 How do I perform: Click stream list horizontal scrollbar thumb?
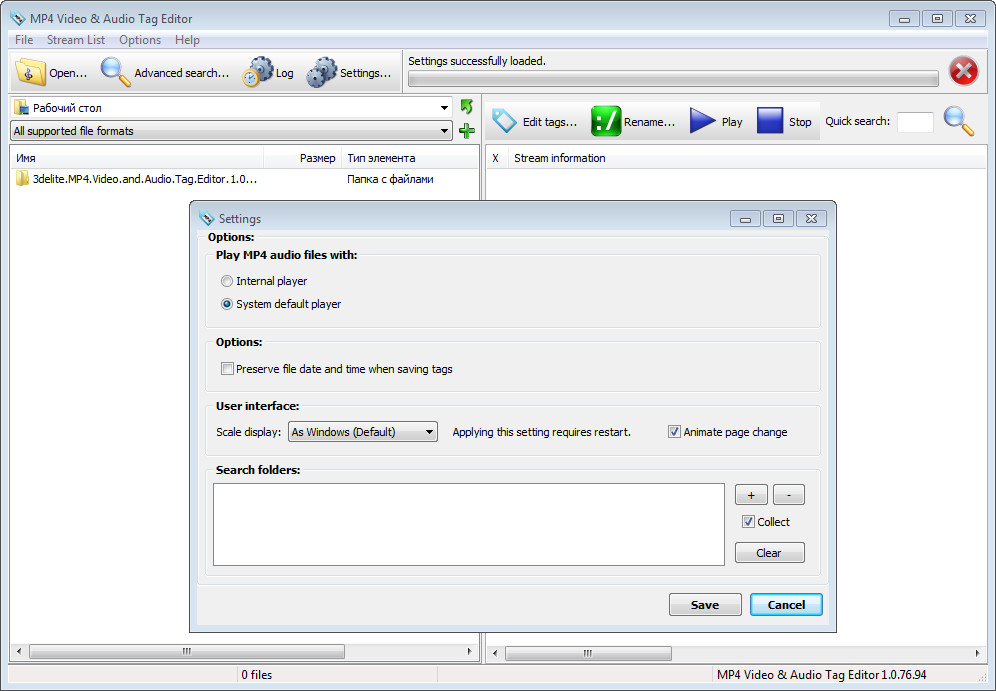[588, 653]
